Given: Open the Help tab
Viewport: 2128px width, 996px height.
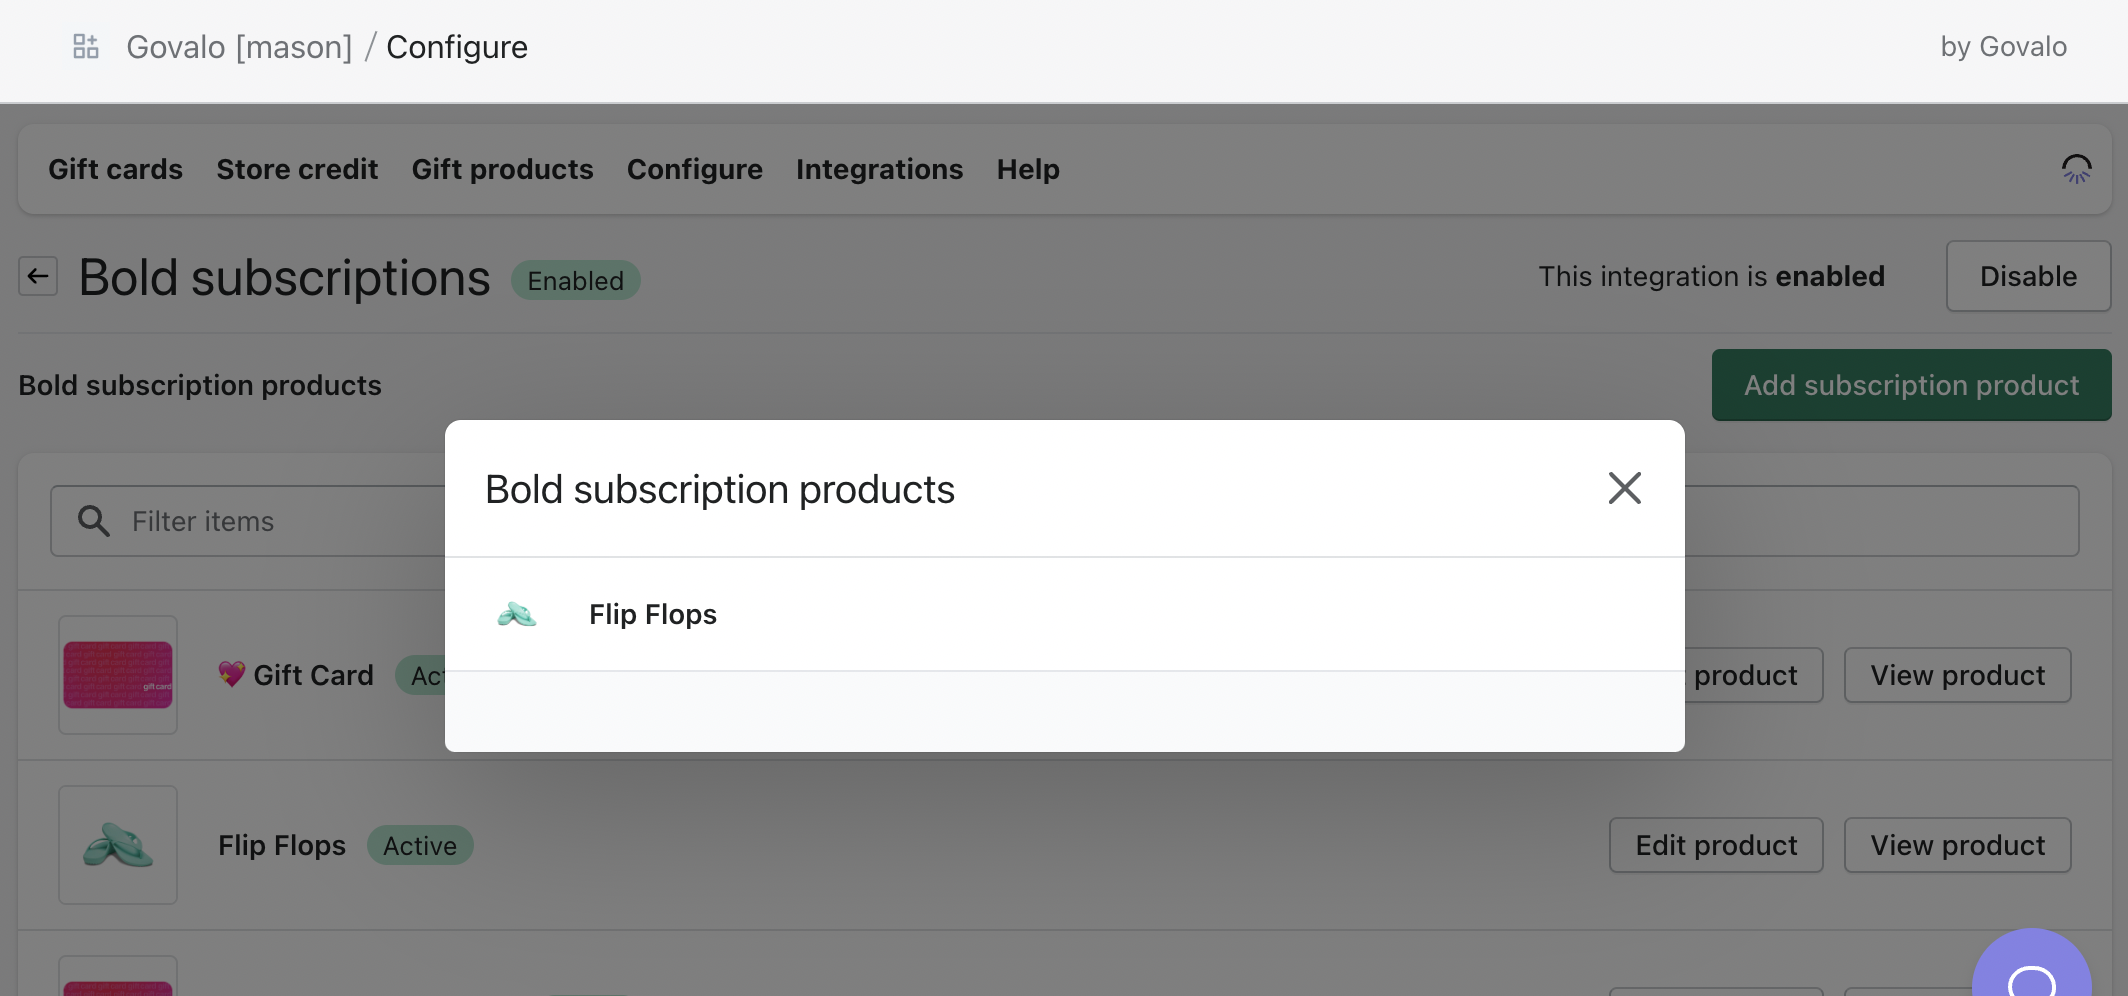Looking at the screenshot, I should 1027,169.
